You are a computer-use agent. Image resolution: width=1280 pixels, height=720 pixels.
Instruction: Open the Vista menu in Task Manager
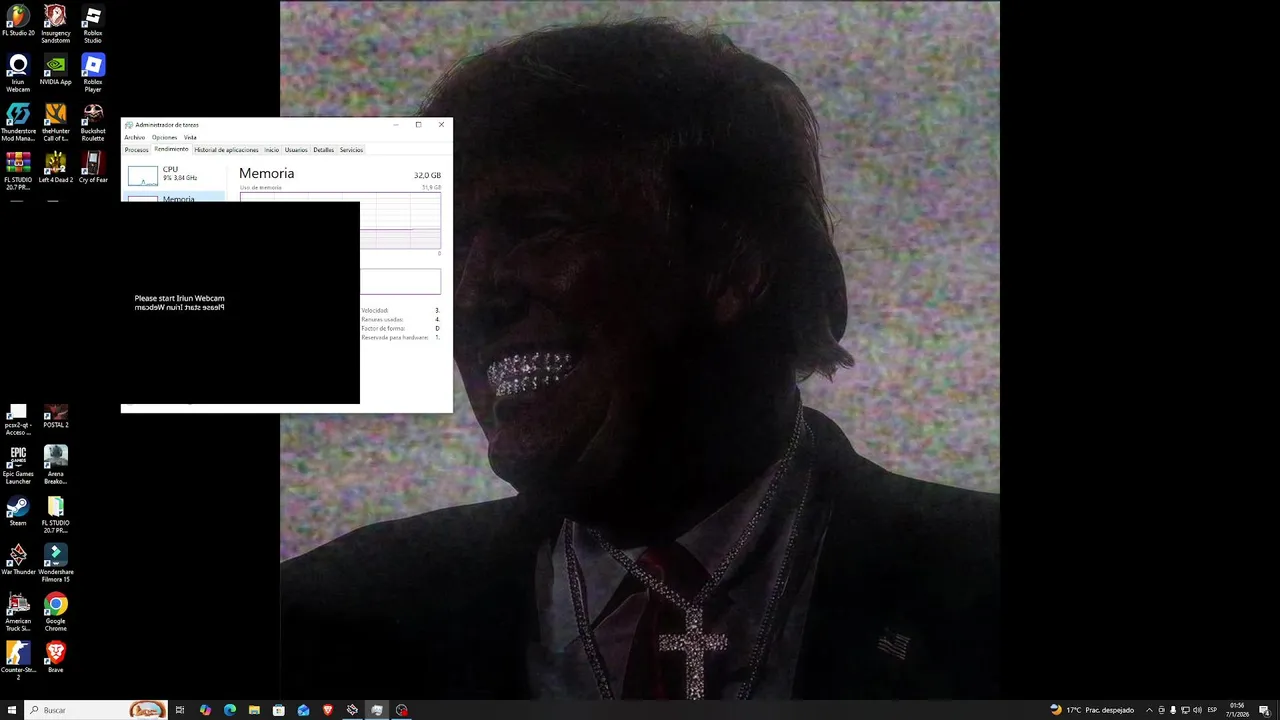(x=190, y=137)
